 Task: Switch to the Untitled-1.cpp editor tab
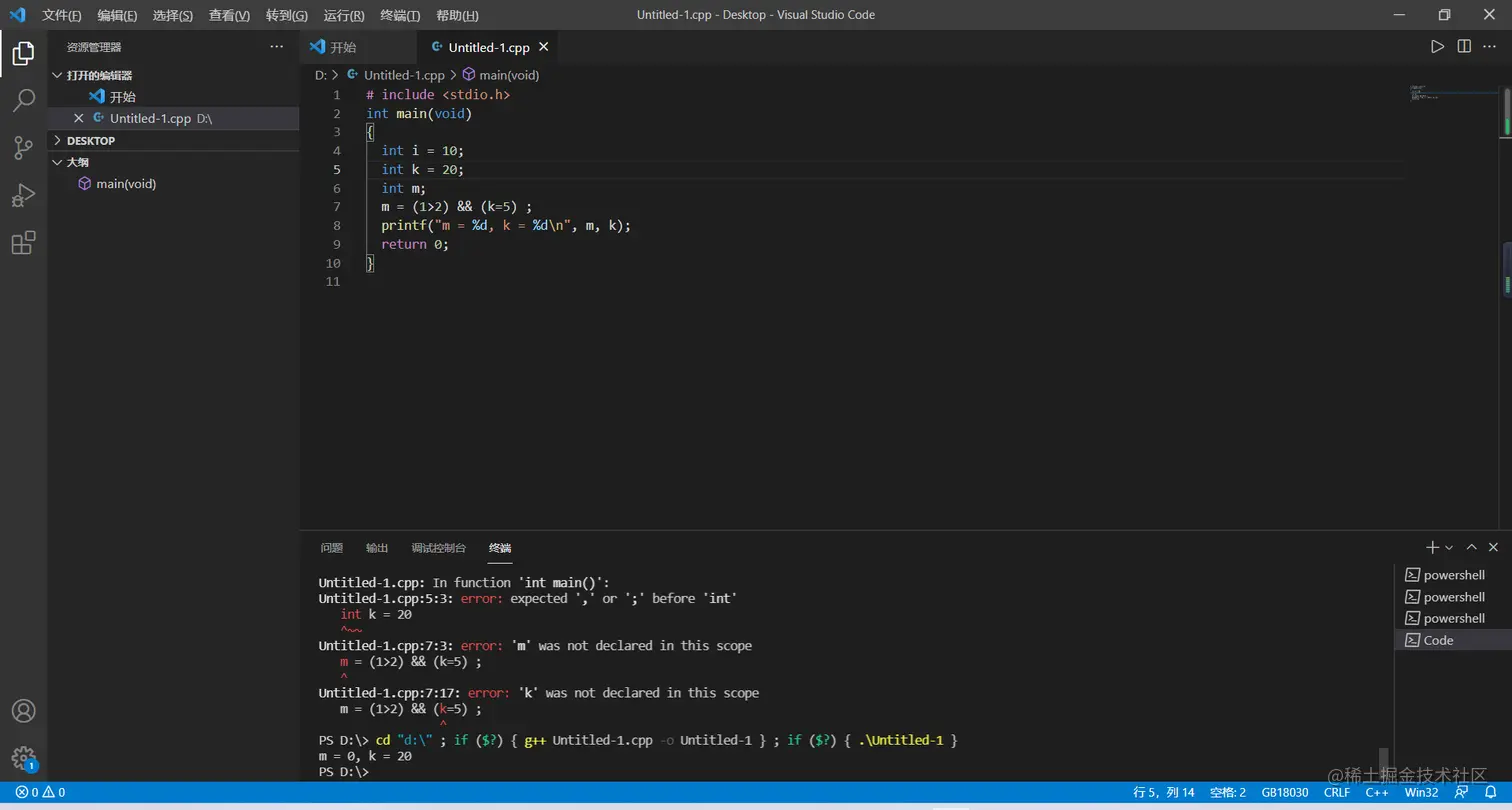[x=487, y=47]
